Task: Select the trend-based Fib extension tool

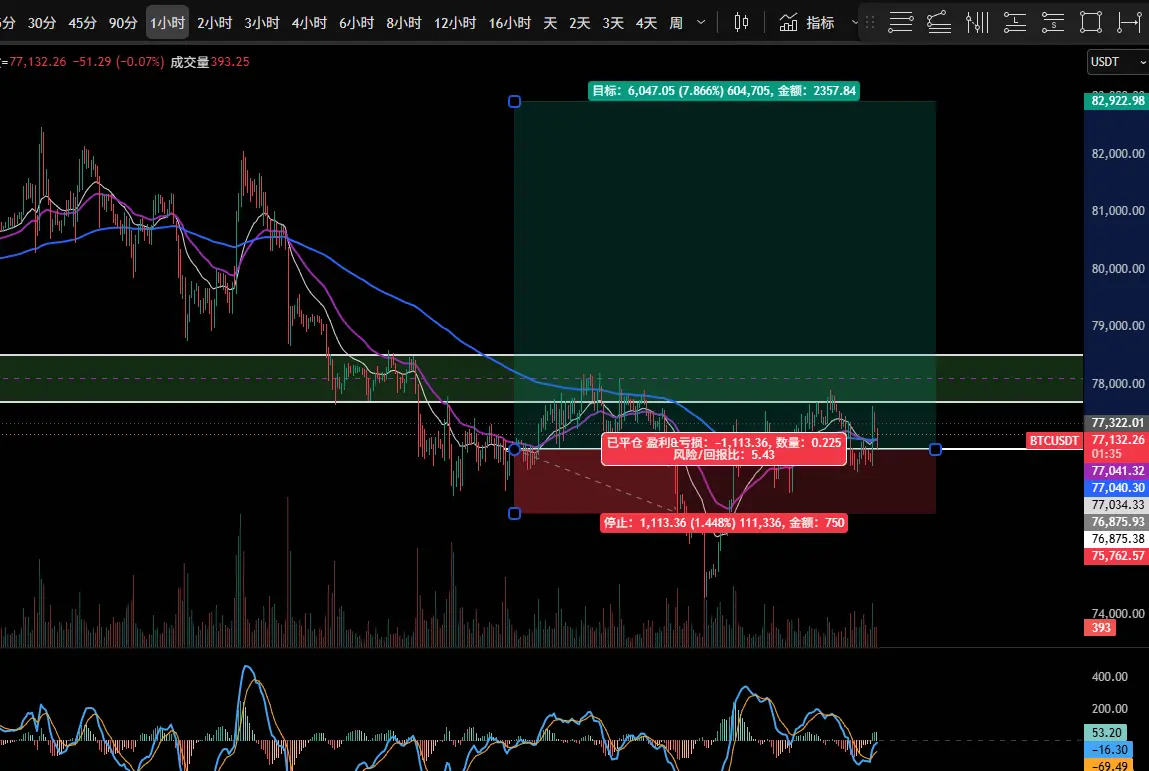Action: (939, 23)
